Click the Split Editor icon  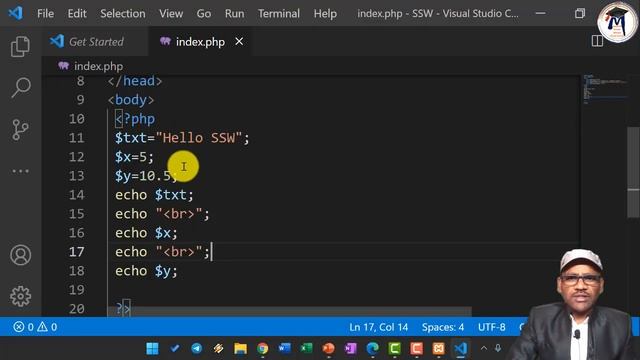pos(597,41)
